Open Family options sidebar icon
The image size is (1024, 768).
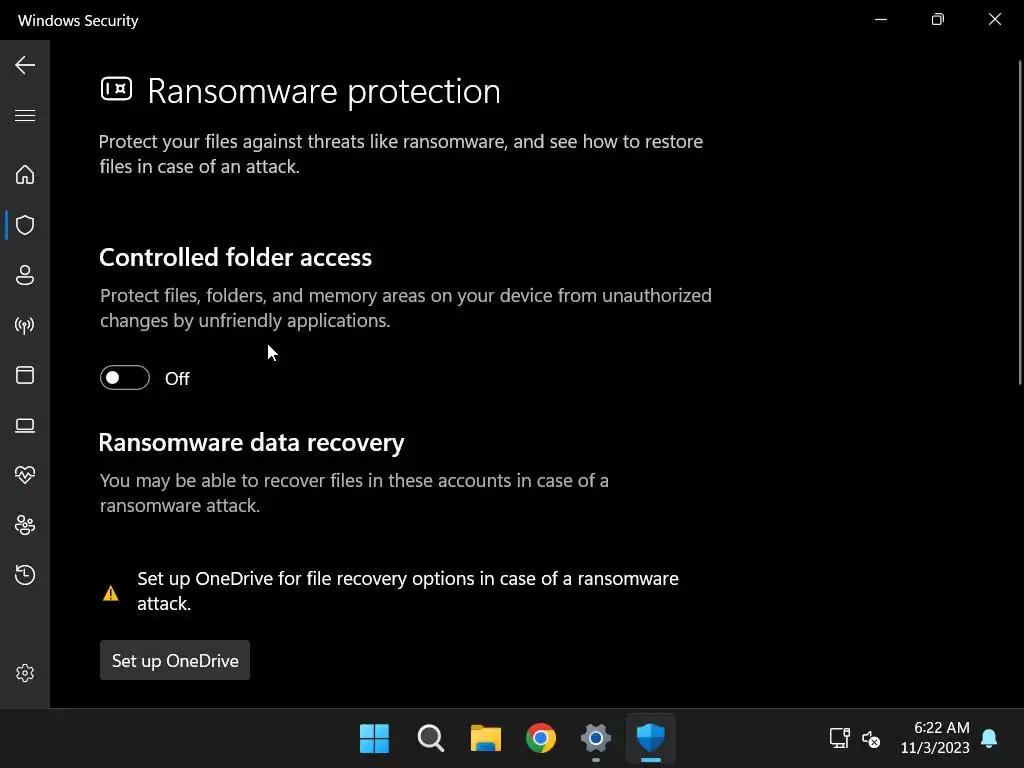(x=25, y=525)
